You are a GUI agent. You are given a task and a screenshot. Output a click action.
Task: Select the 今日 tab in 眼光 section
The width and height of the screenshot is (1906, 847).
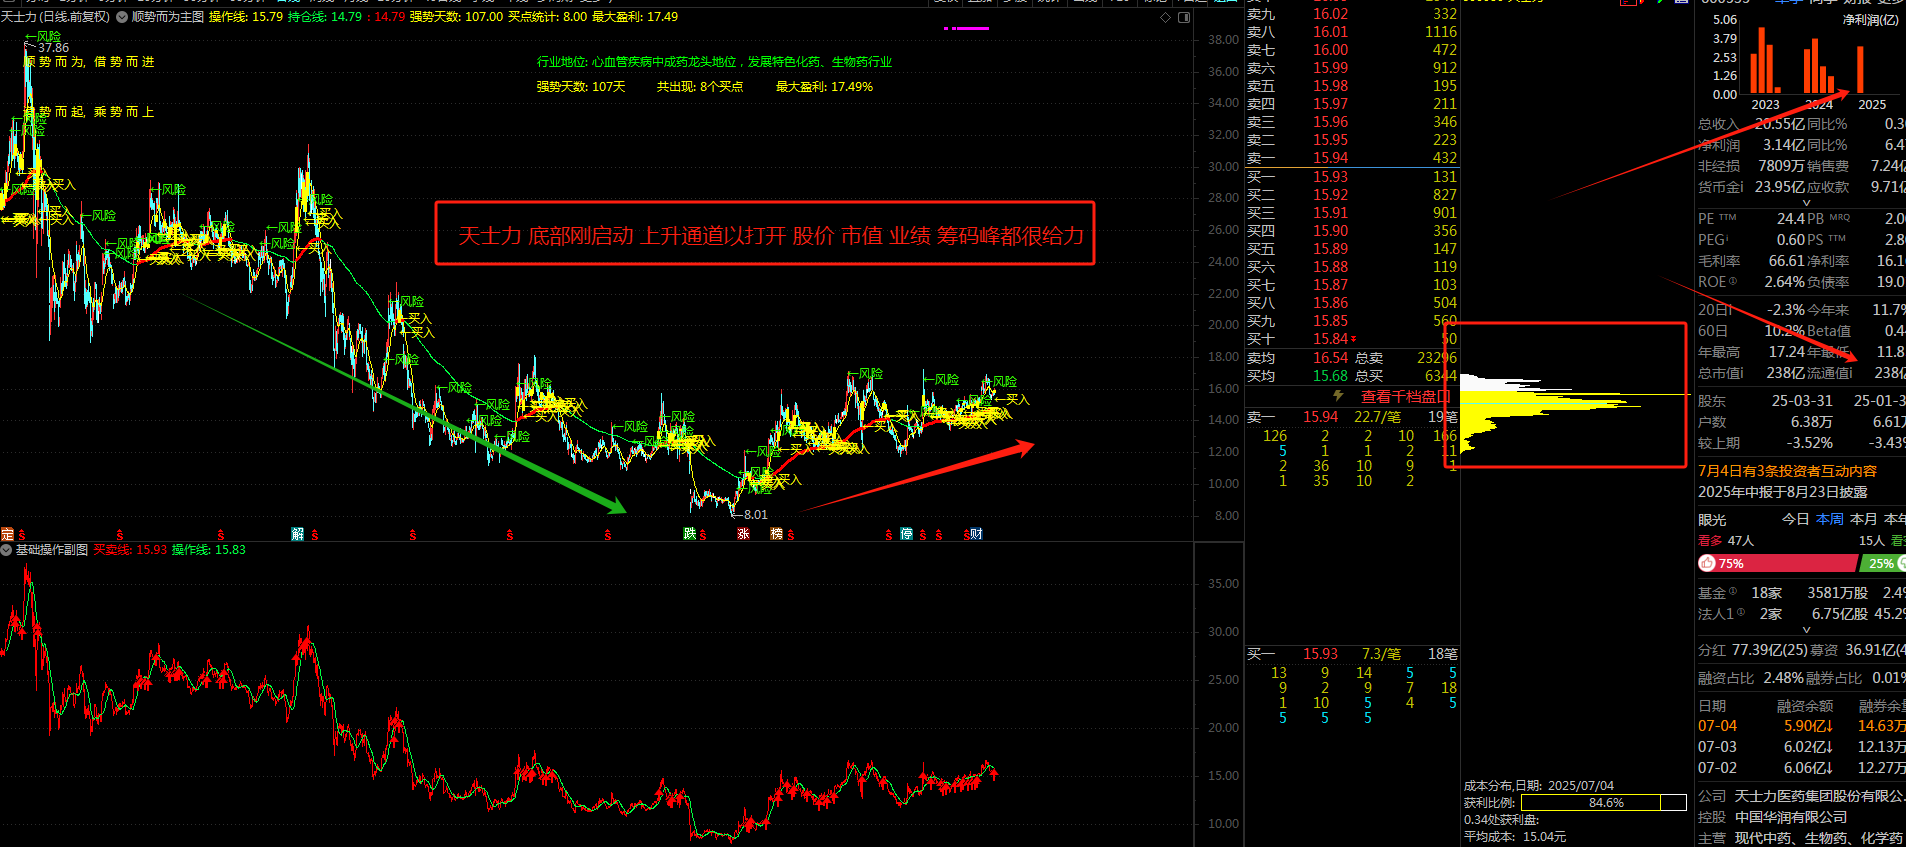1795,519
